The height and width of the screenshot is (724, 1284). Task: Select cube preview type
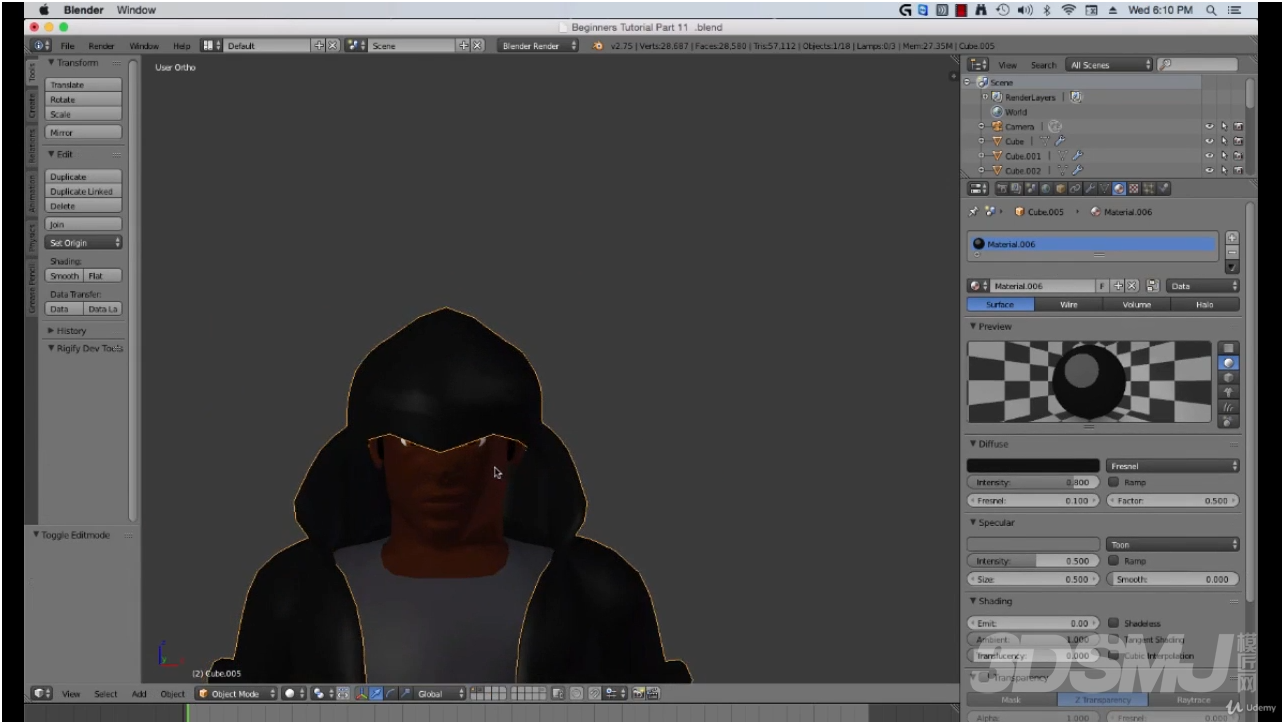point(1229,378)
